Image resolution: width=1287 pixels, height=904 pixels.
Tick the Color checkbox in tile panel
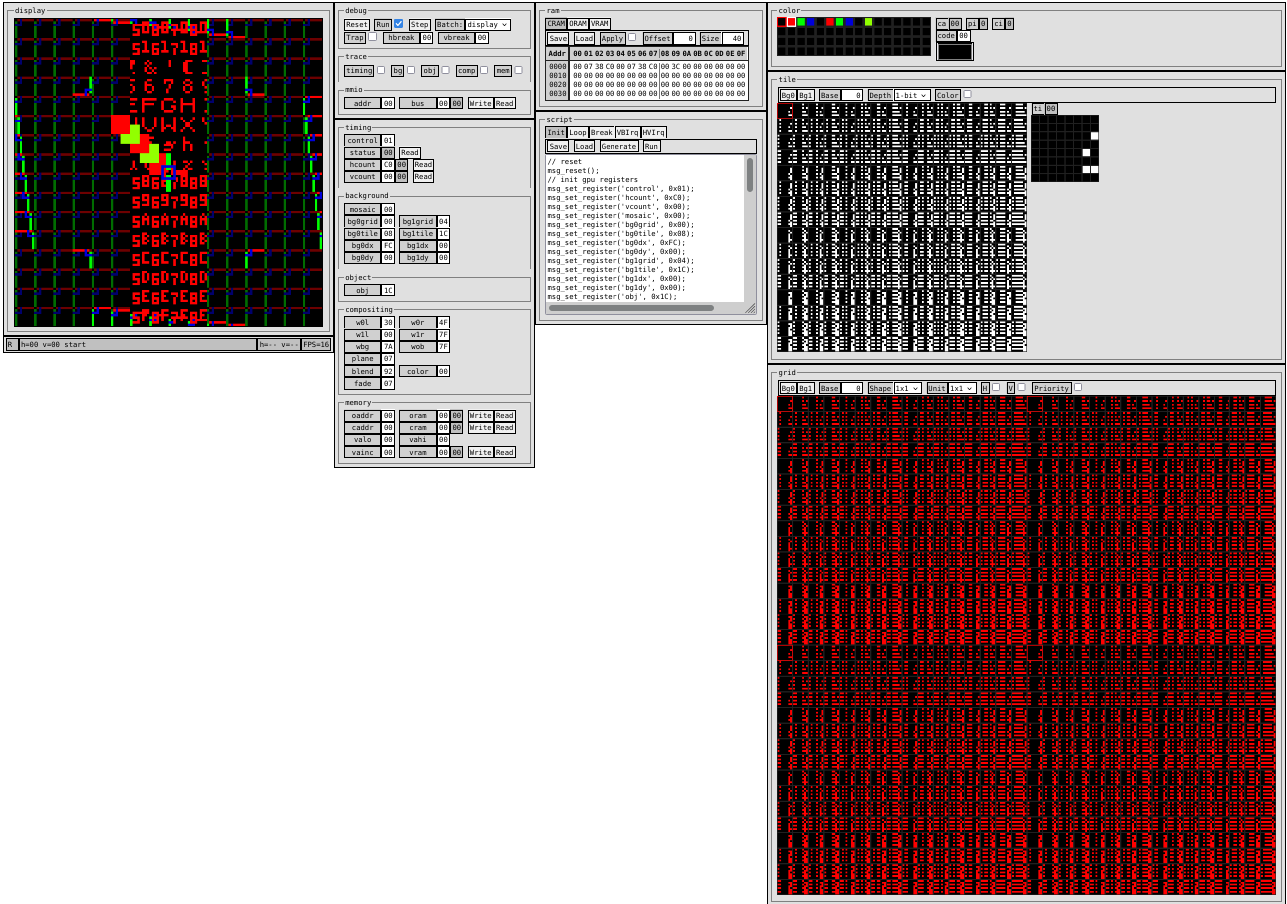point(967,94)
